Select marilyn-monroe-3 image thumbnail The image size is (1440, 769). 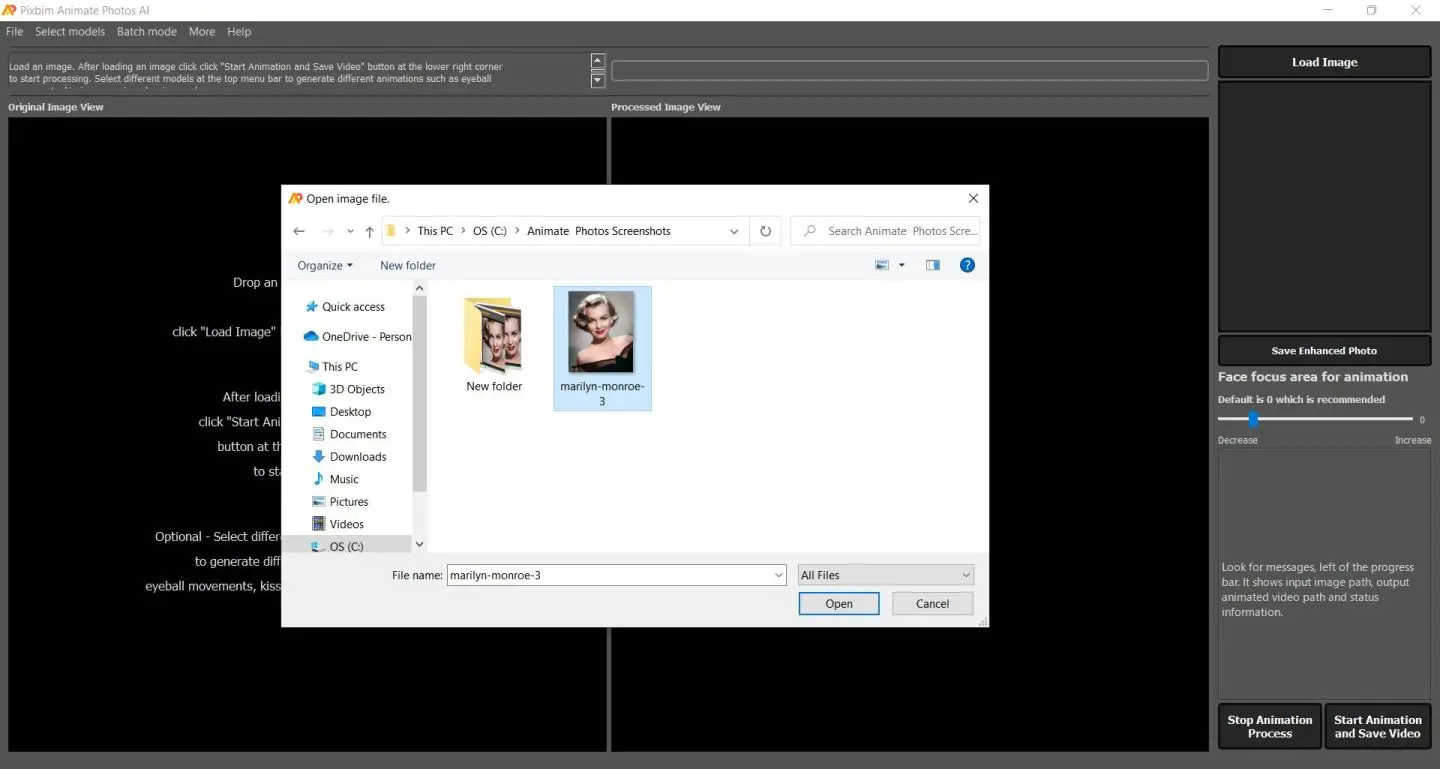(602, 348)
